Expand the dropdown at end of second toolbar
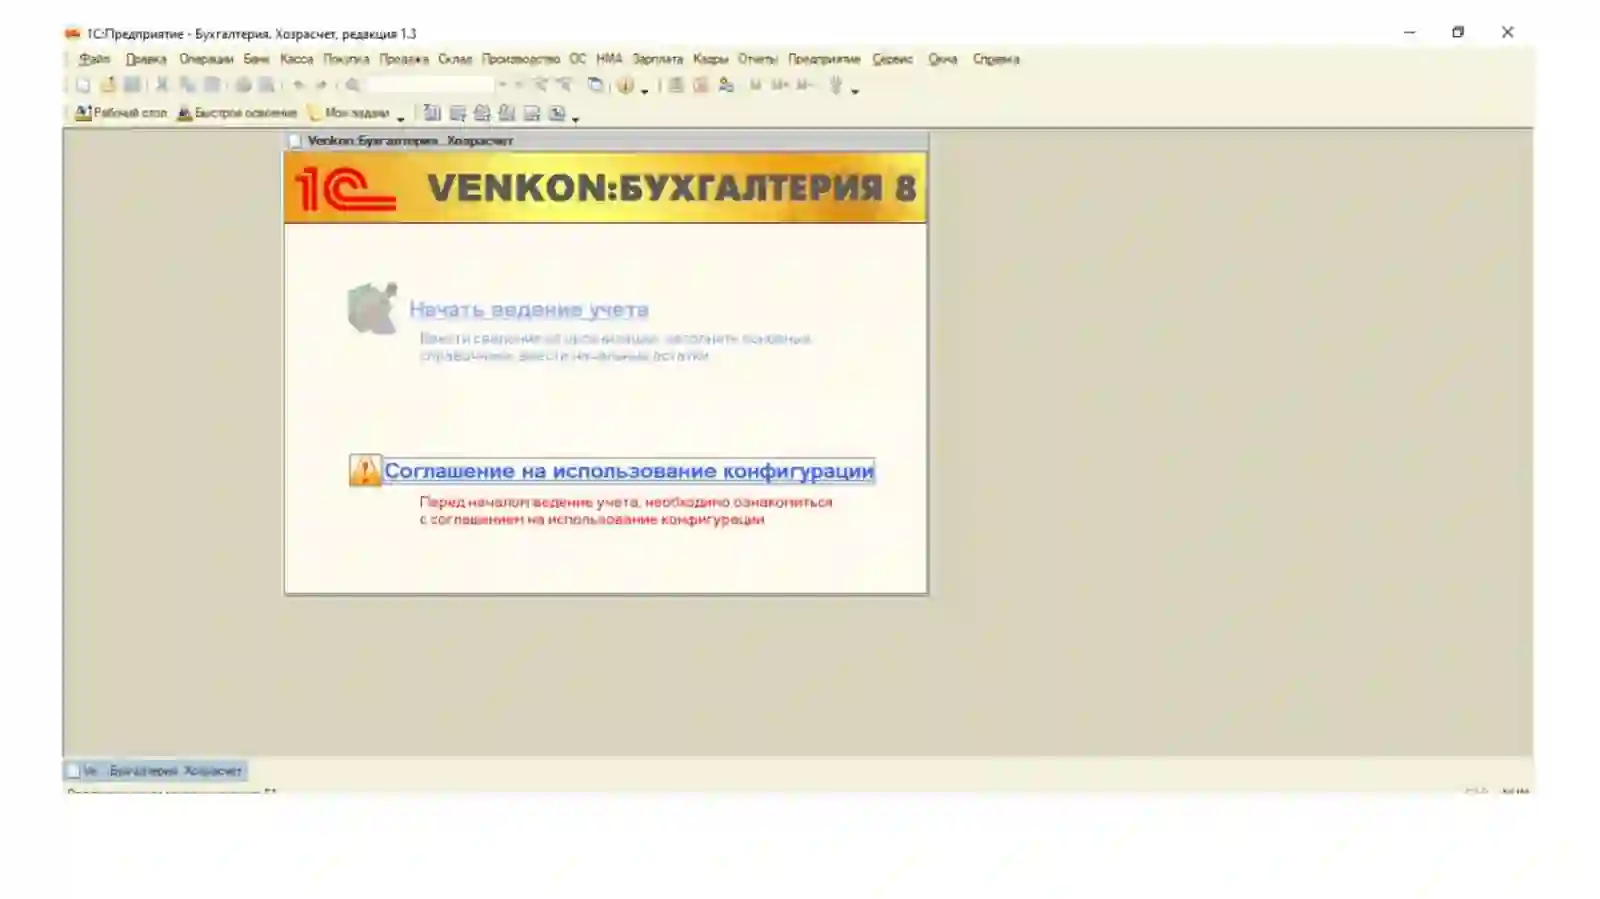1600x899 pixels. point(576,119)
